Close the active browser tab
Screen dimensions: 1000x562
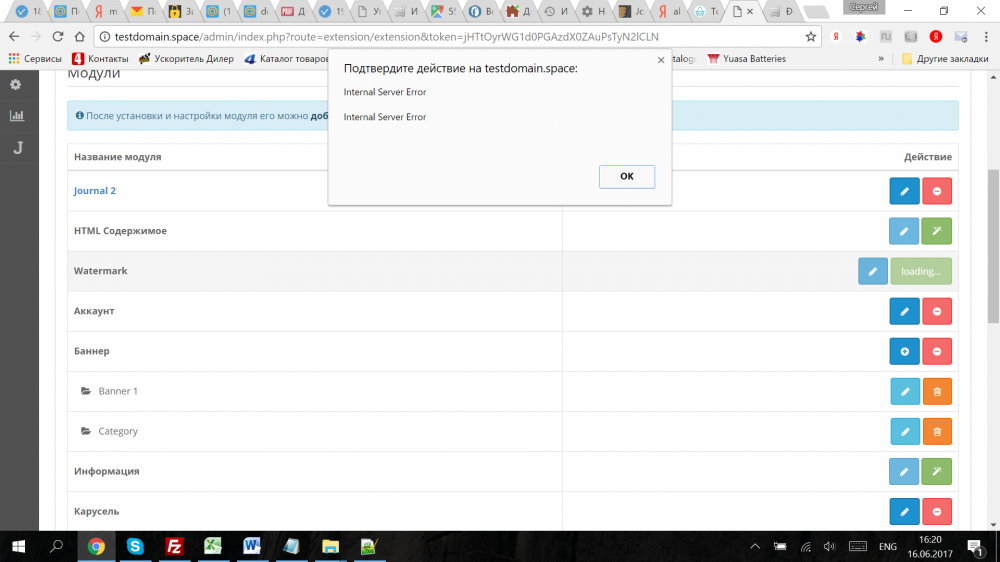click(x=750, y=11)
